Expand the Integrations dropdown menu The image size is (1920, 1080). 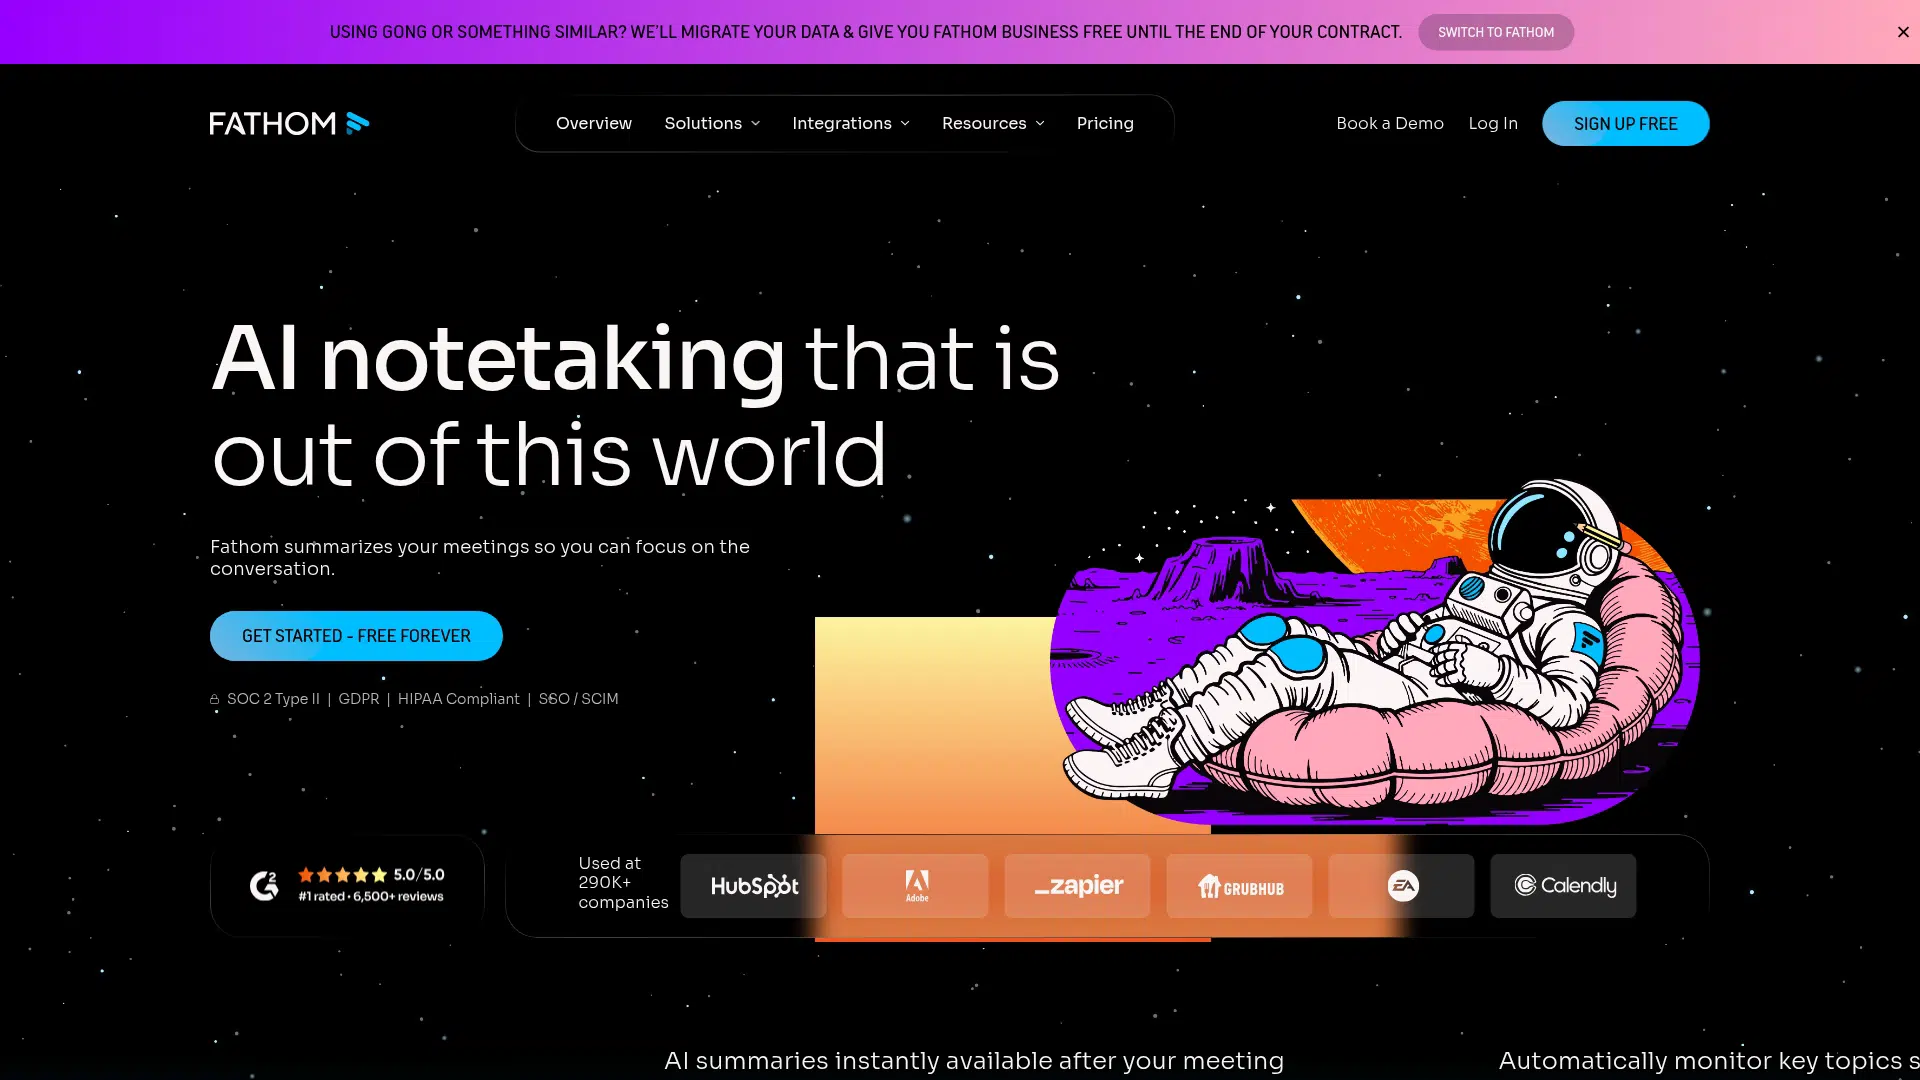tap(850, 123)
